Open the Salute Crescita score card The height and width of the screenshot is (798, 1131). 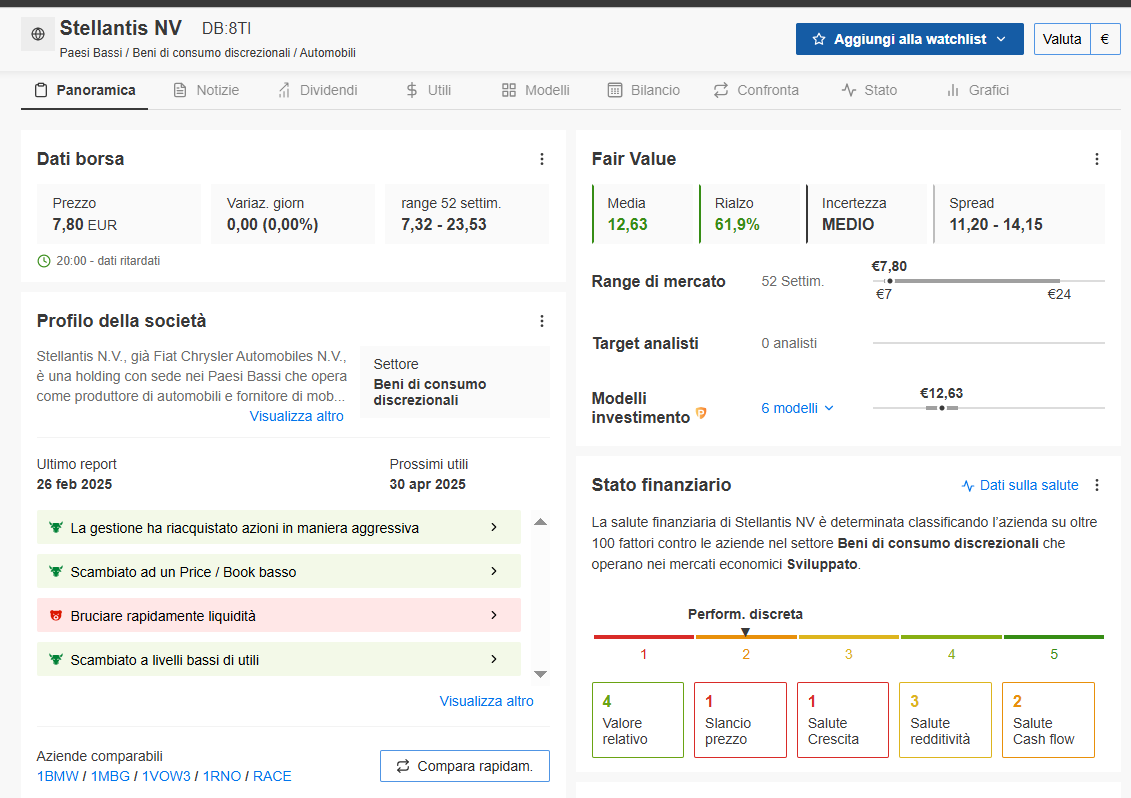pos(843,720)
